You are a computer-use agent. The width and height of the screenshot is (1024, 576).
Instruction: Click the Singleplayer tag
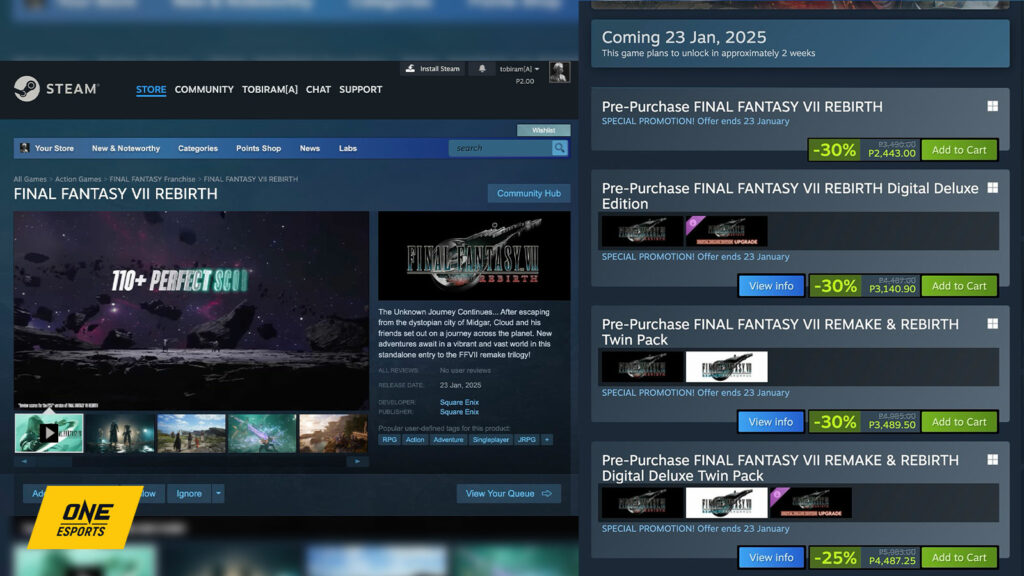point(490,440)
